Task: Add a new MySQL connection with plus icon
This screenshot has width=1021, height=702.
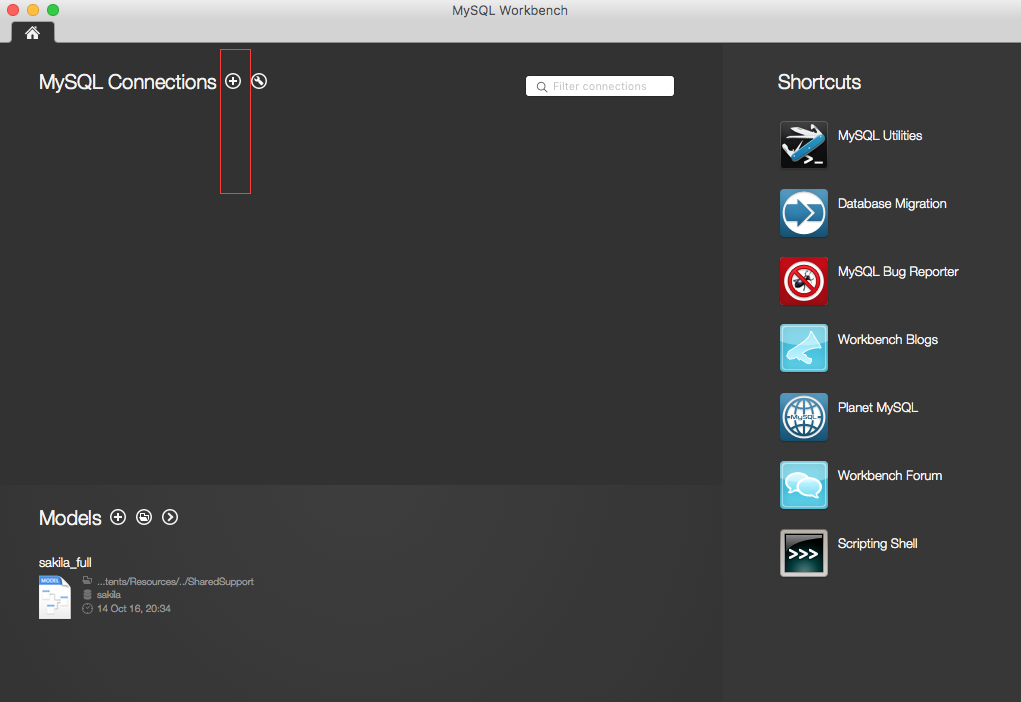Action: [x=233, y=81]
